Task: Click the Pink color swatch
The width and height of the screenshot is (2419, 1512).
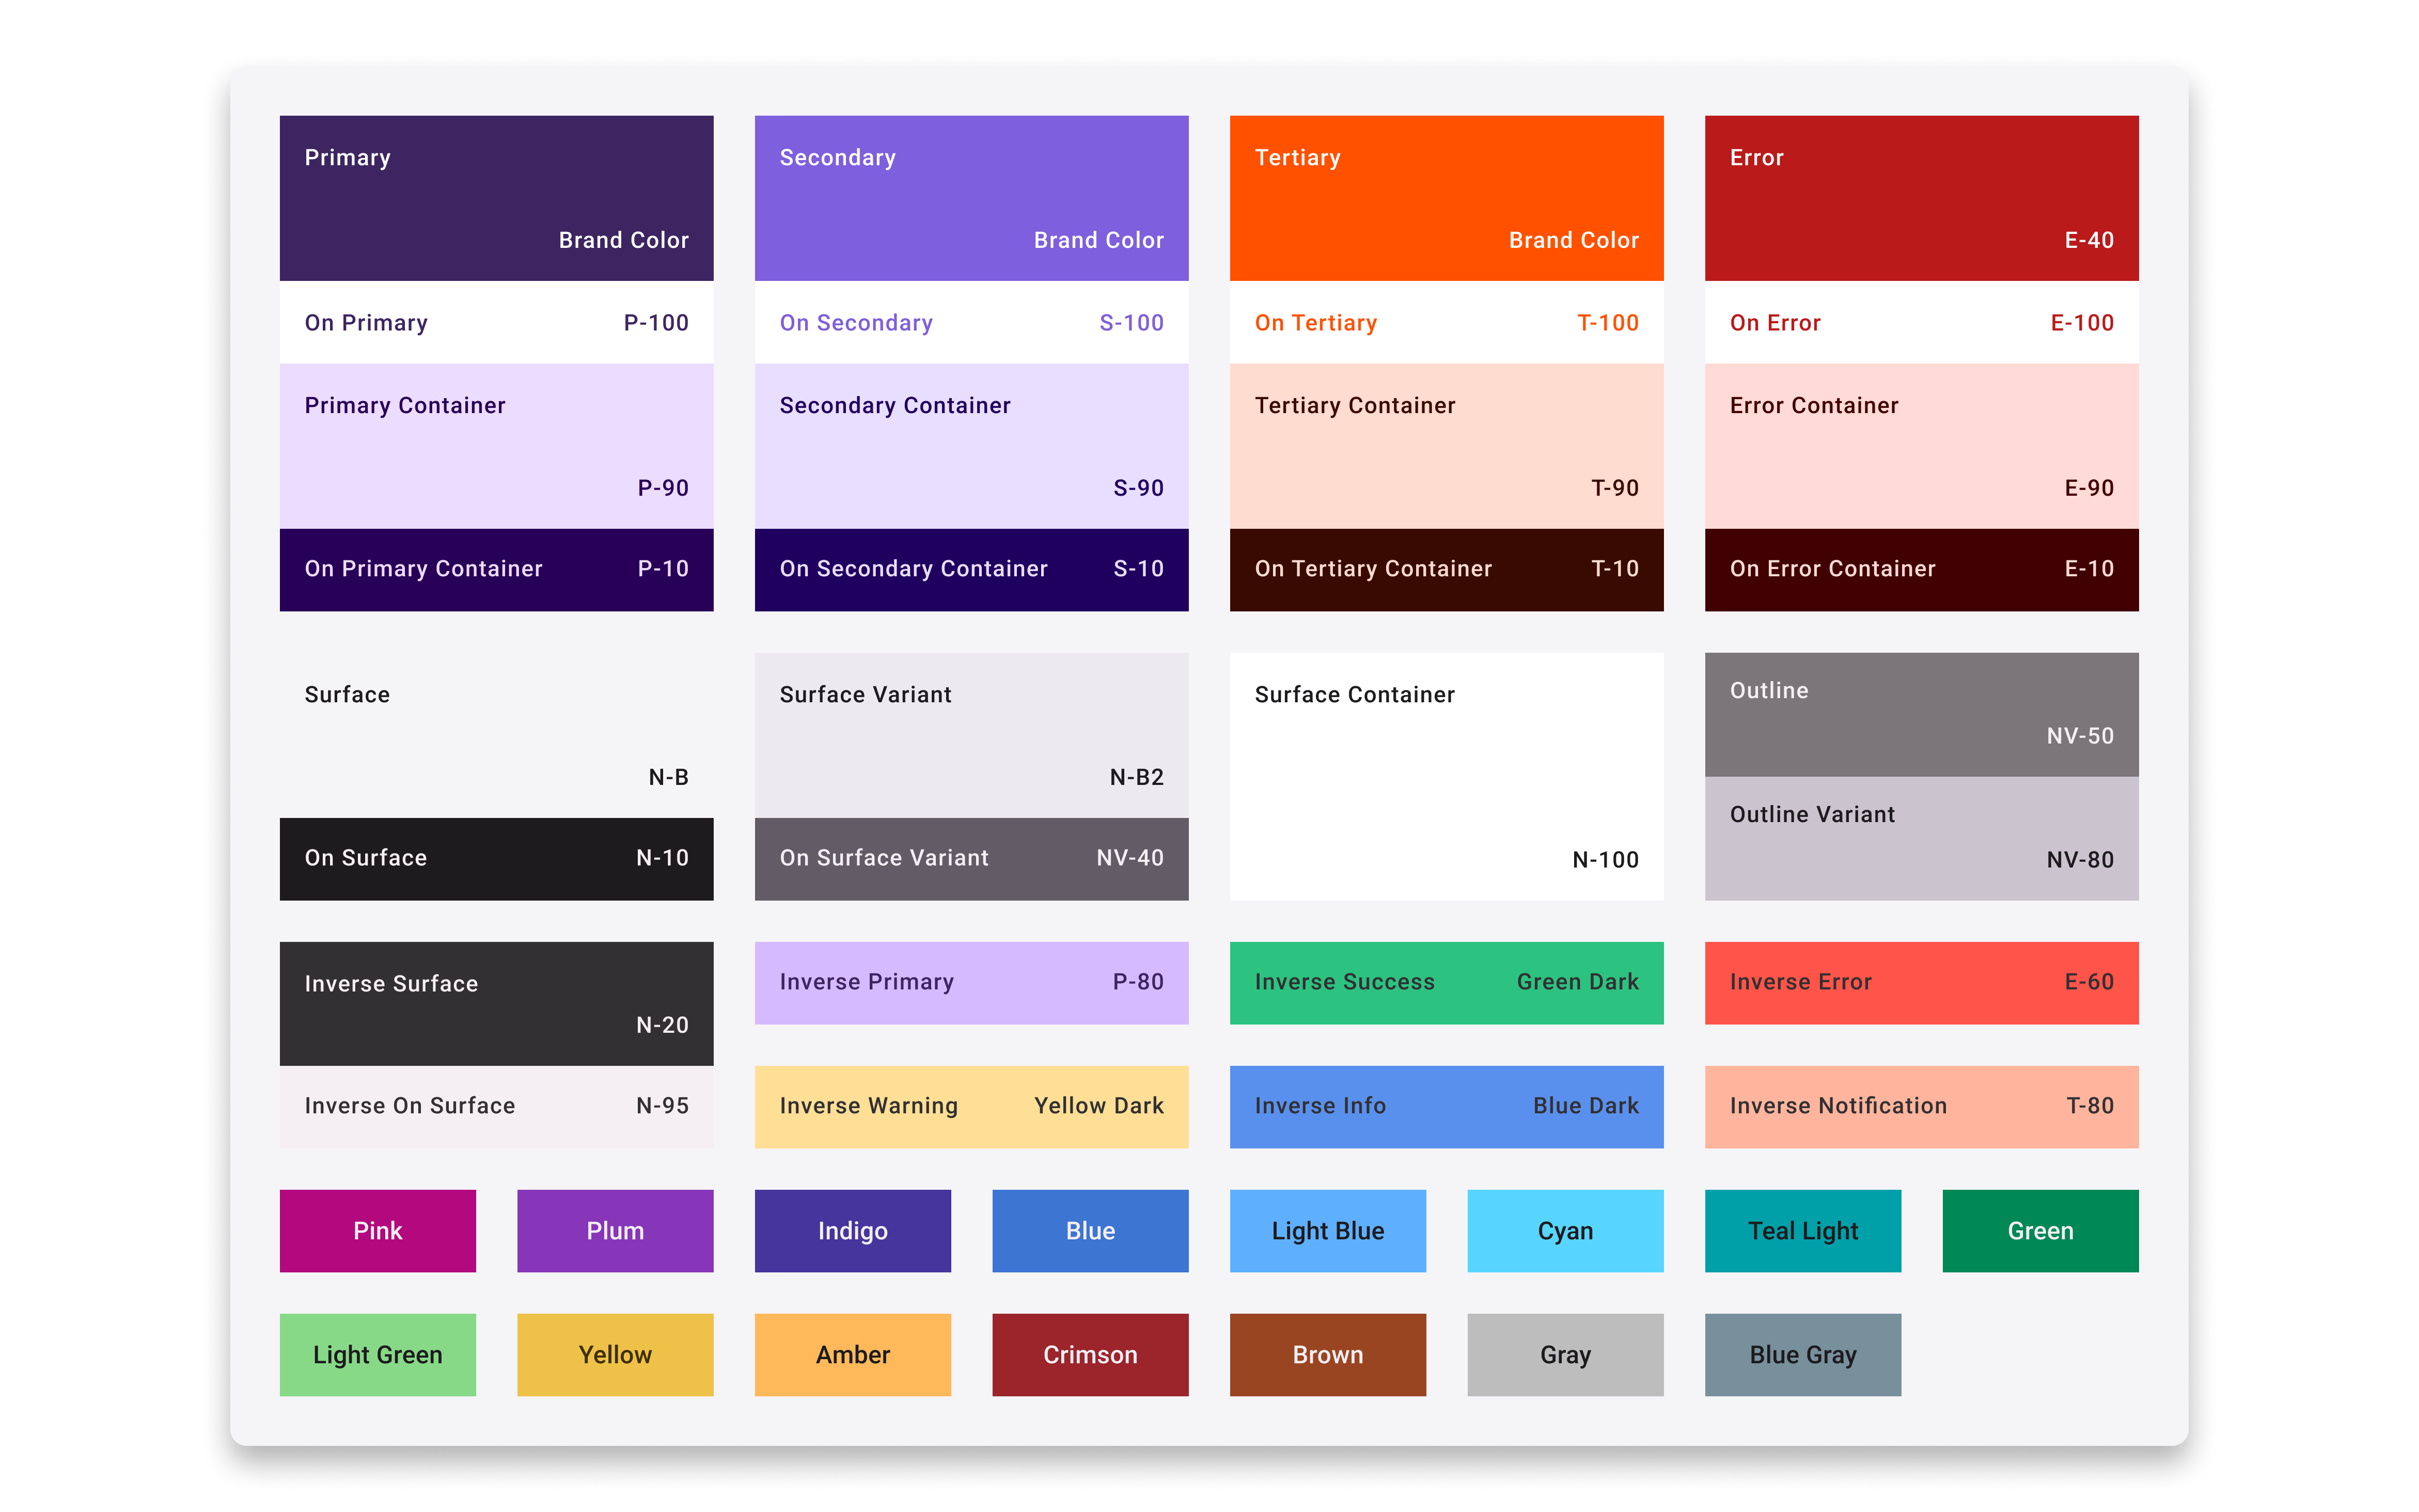Action: 377,1231
